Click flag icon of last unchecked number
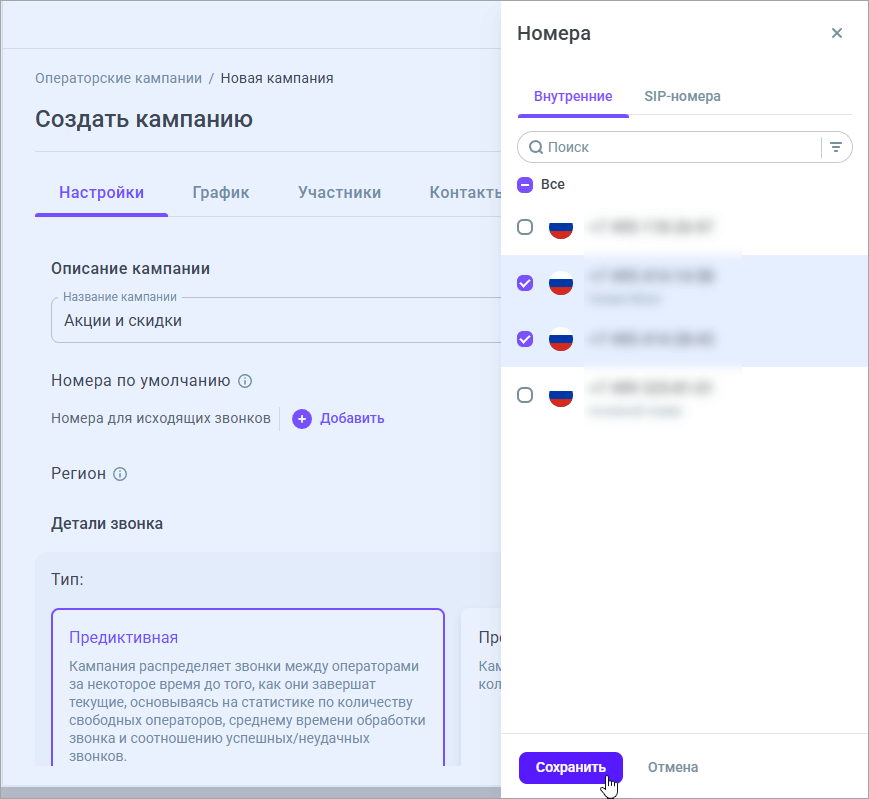Image resolution: width=869 pixels, height=799 pixels. pos(560,396)
